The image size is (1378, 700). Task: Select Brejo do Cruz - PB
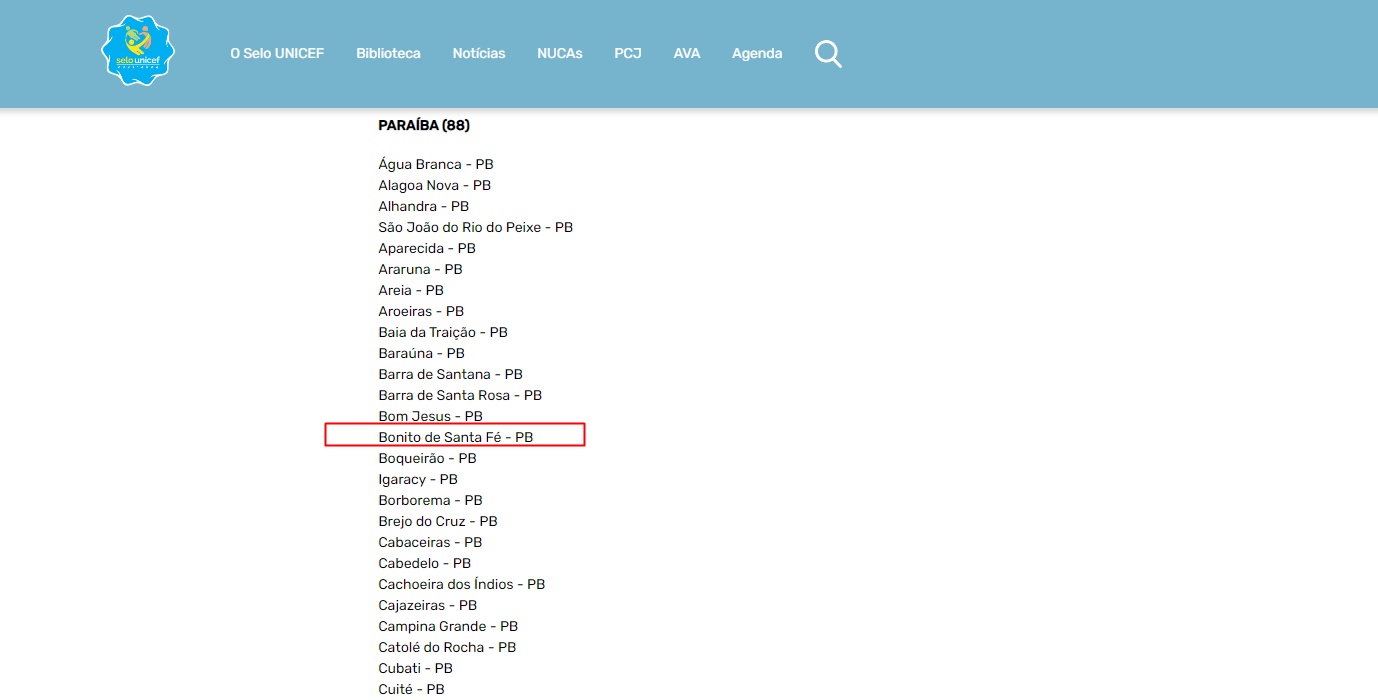click(438, 522)
